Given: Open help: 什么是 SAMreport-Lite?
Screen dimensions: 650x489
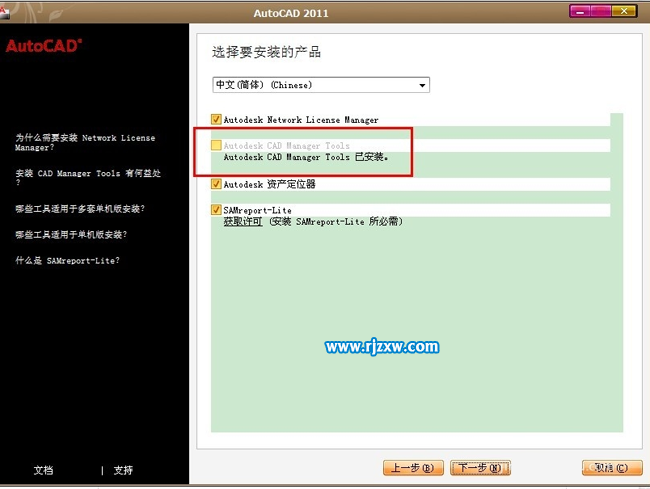Looking at the screenshot, I should (67, 261).
